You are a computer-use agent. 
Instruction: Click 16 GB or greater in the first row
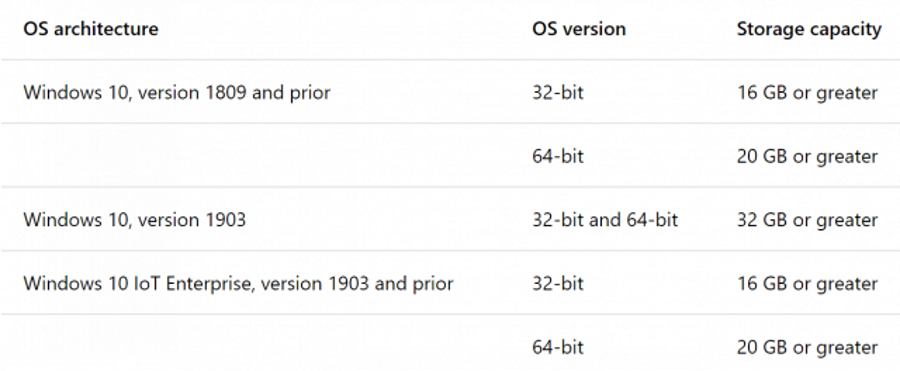point(807,92)
